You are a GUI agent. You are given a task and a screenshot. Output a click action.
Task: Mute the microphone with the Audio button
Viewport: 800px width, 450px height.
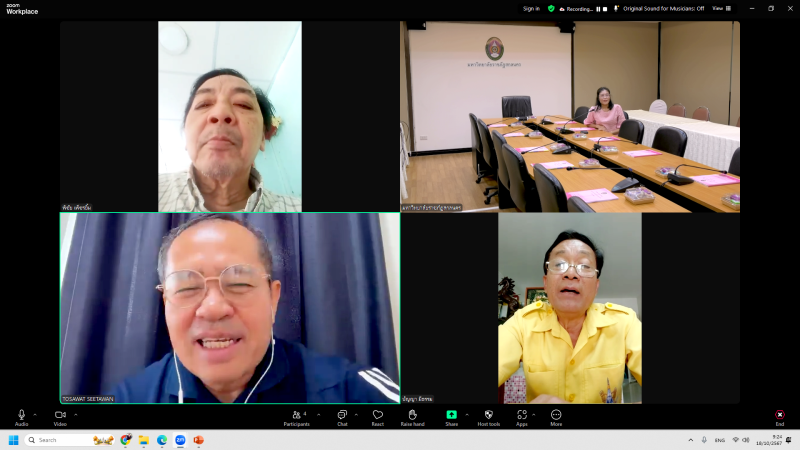point(21,415)
